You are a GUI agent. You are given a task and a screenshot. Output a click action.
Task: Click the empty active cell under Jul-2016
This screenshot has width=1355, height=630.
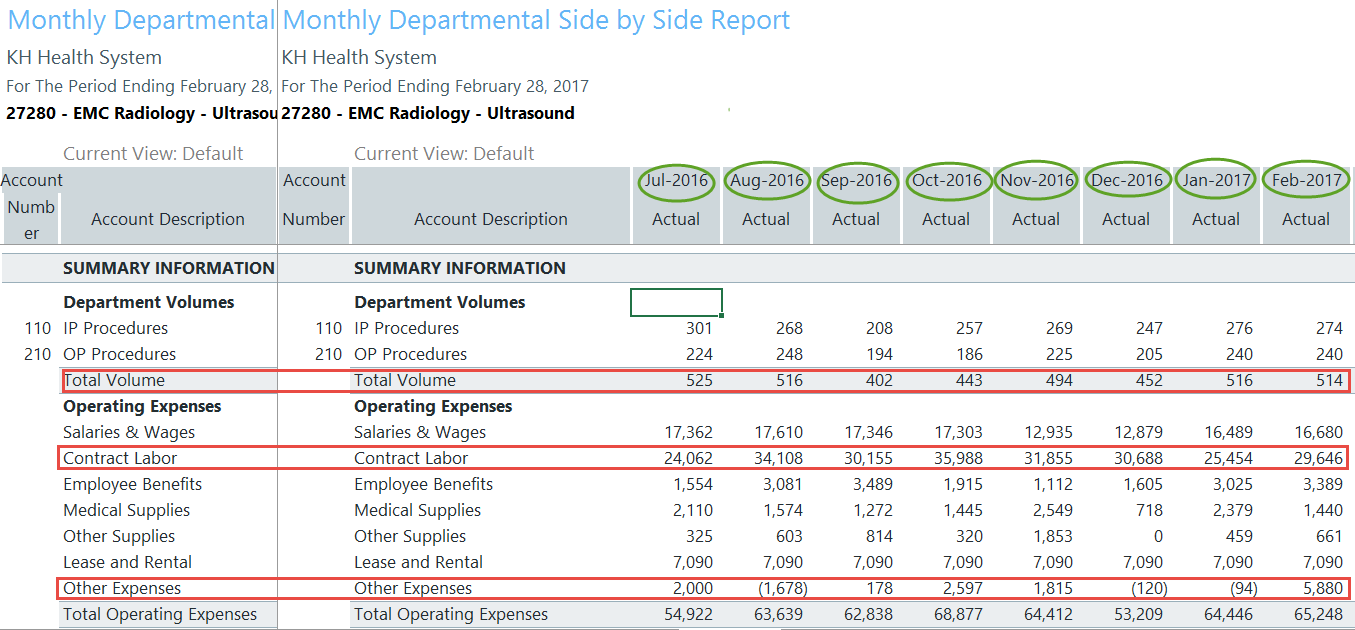click(x=676, y=302)
